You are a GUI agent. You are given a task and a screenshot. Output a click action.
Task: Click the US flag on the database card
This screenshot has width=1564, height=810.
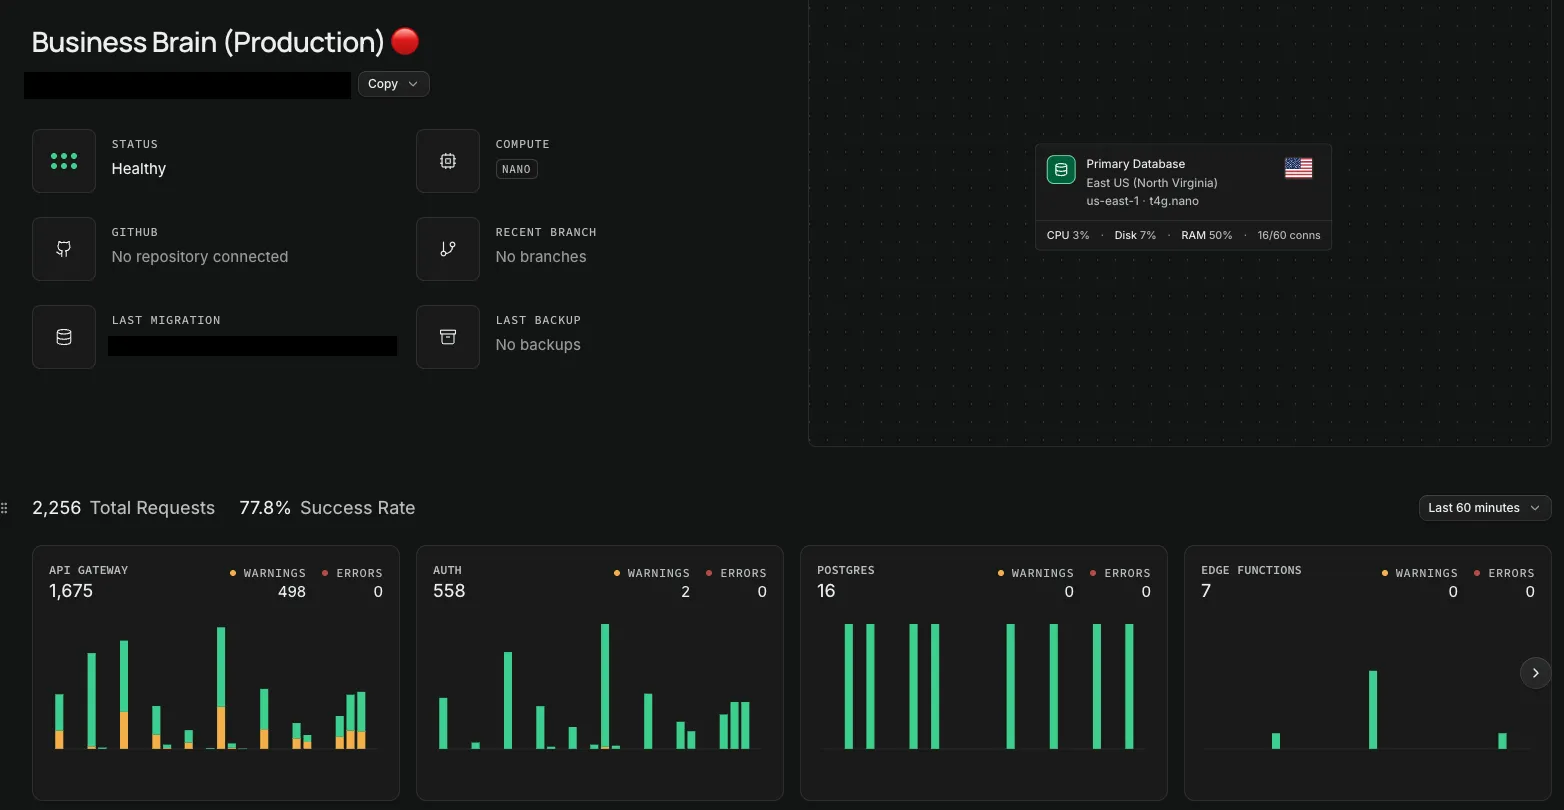pyautogui.click(x=1298, y=168)
